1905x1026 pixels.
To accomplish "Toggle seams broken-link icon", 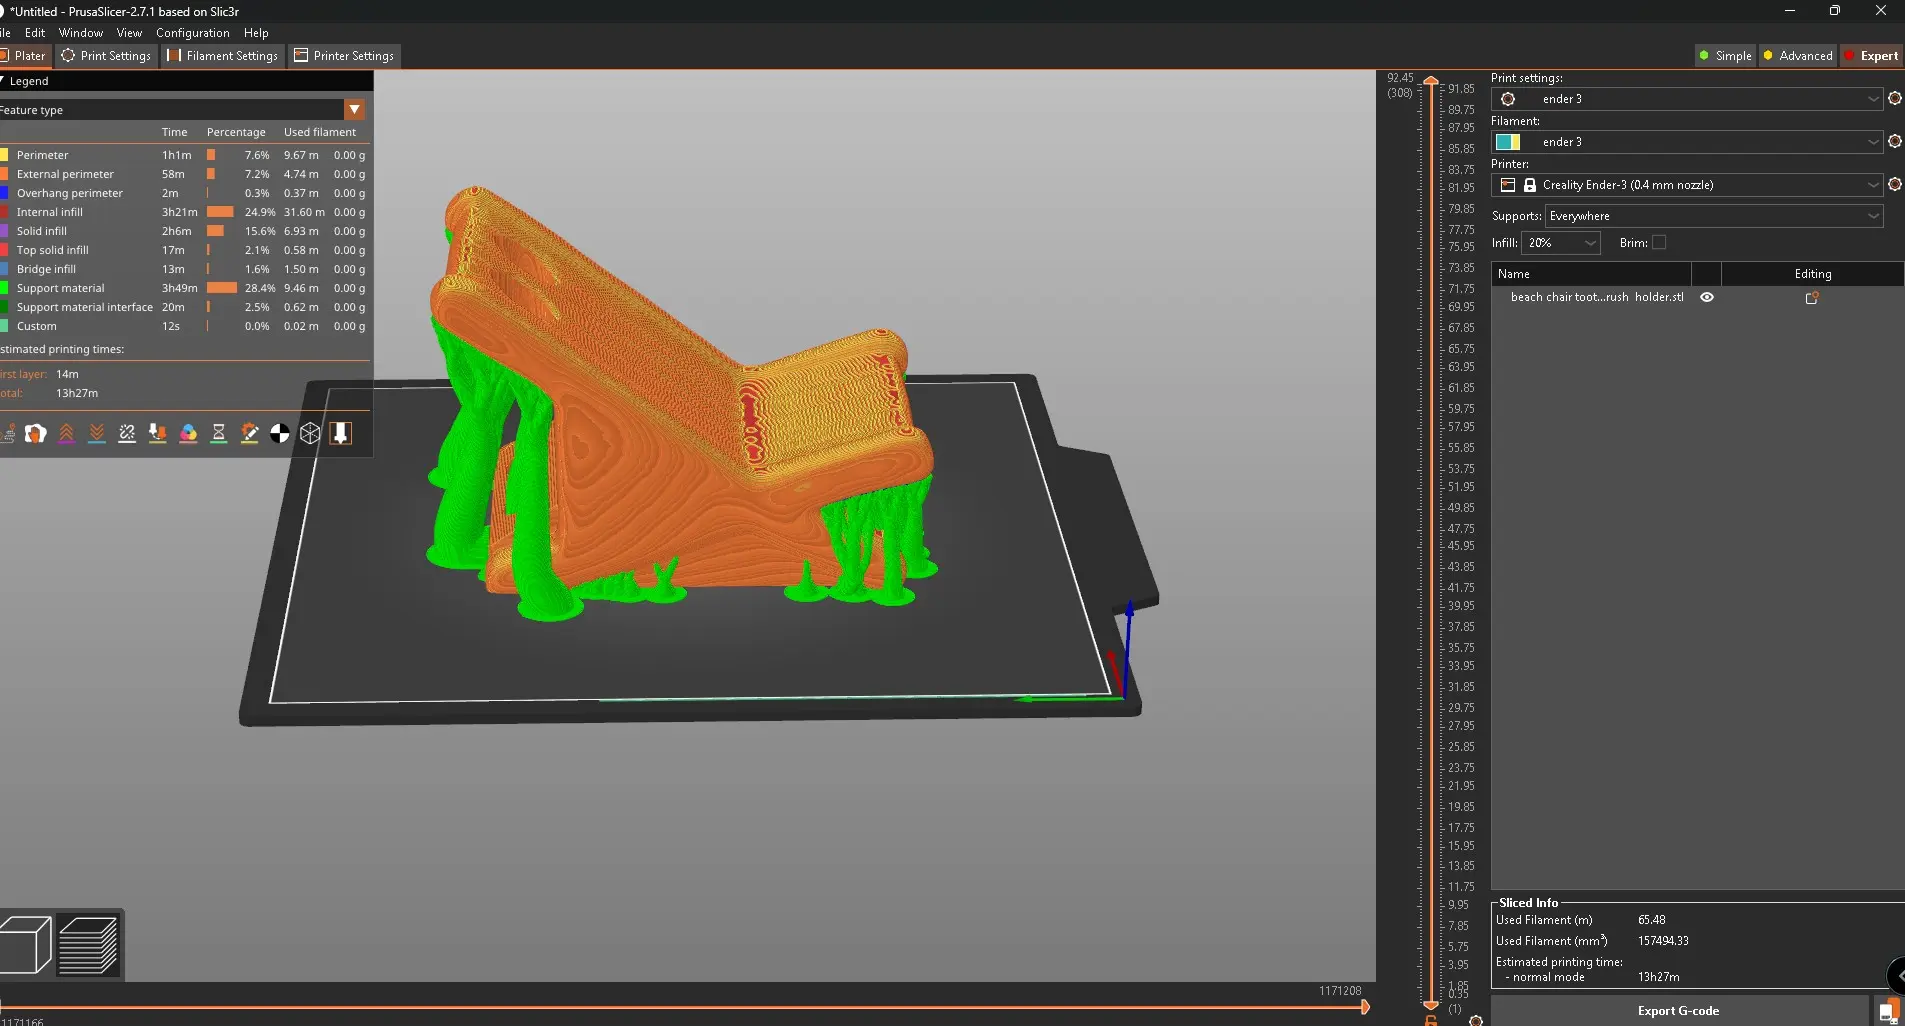I will tap(127, 433).
